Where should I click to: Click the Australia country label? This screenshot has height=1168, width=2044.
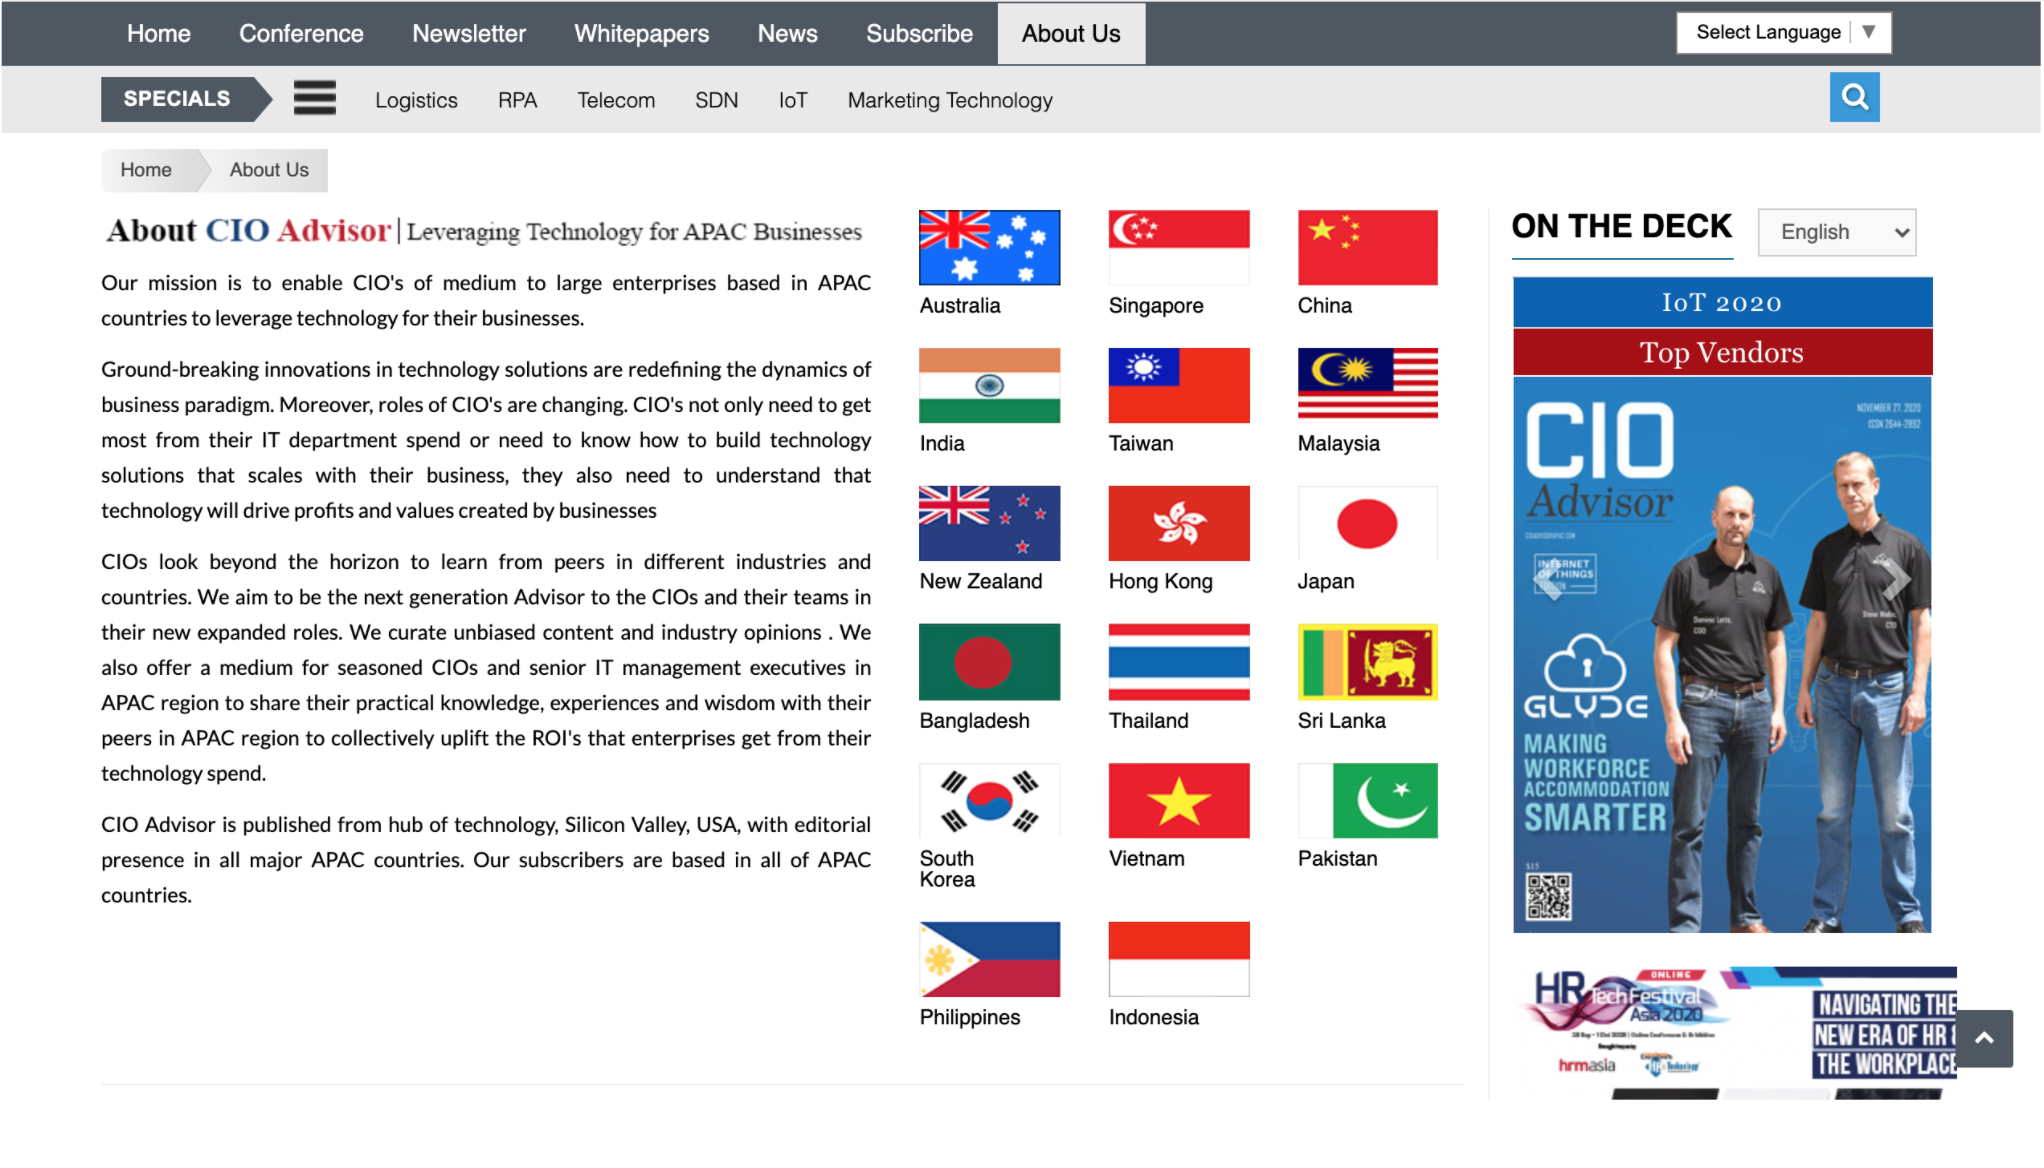(x=959, y=306)
